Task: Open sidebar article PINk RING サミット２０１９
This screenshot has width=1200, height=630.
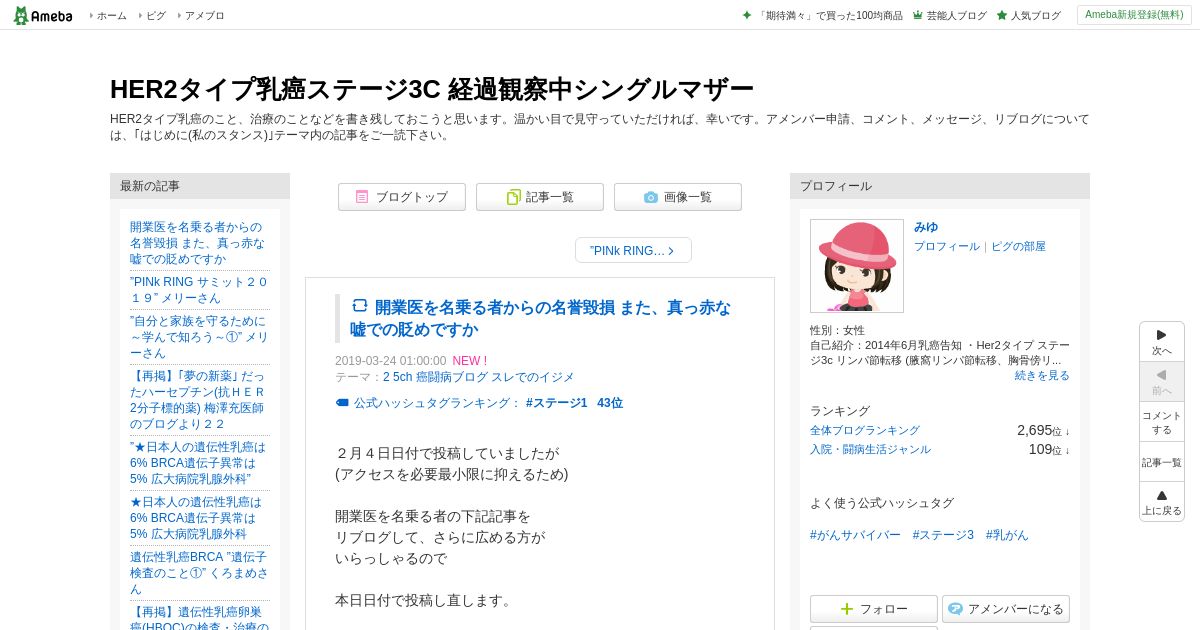Action: pyautogui.click(x=199, y=290)
